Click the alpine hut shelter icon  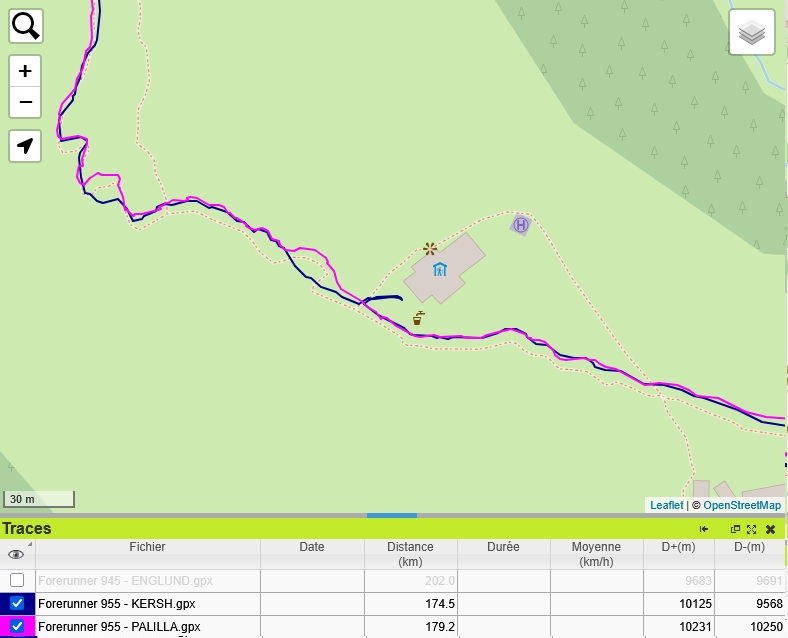(x=439, y=269)
